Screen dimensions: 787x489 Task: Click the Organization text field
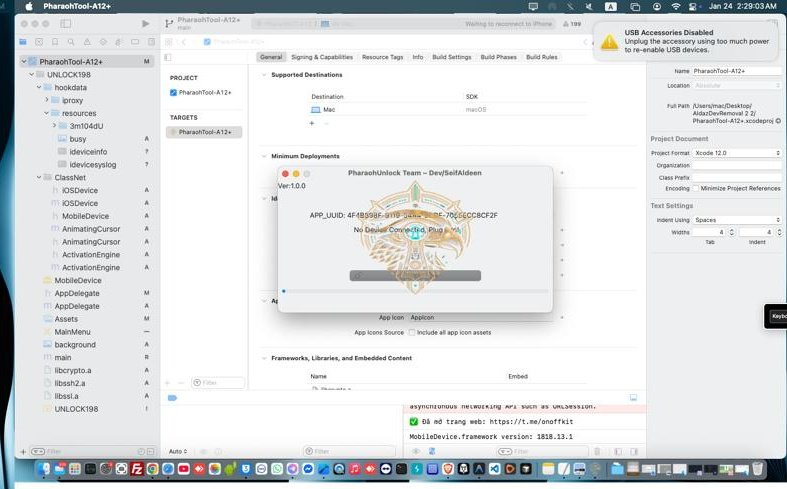737,165
